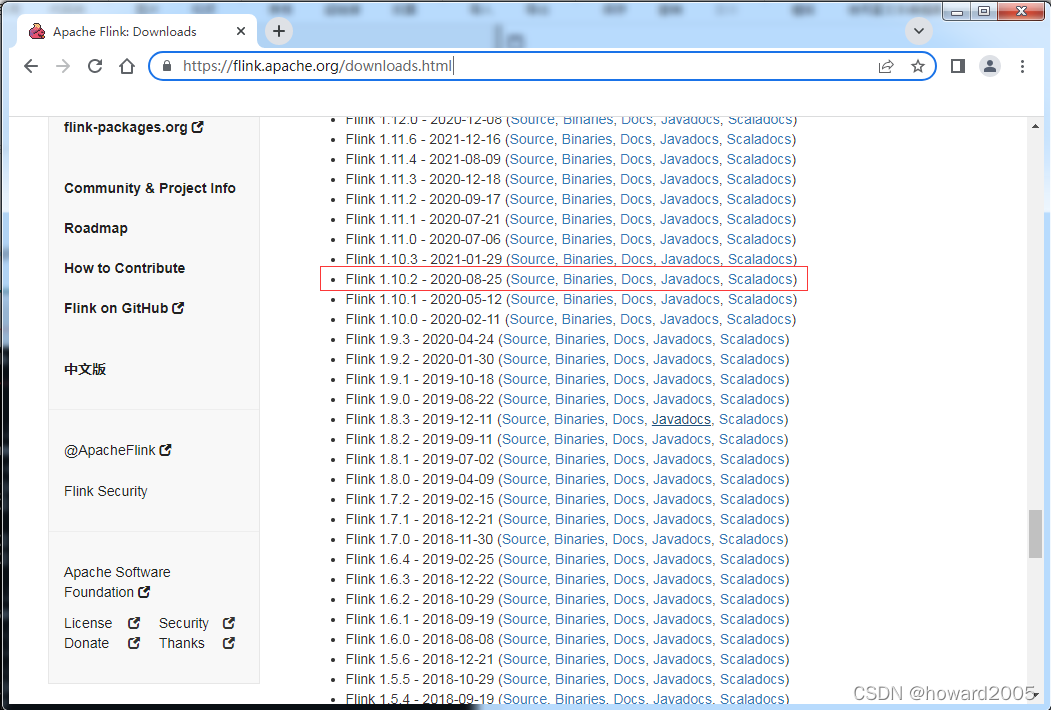Download Binaries for Flink 1.8.2
The height and width of the screenshot is (710, 1051).
coord(580,439)
